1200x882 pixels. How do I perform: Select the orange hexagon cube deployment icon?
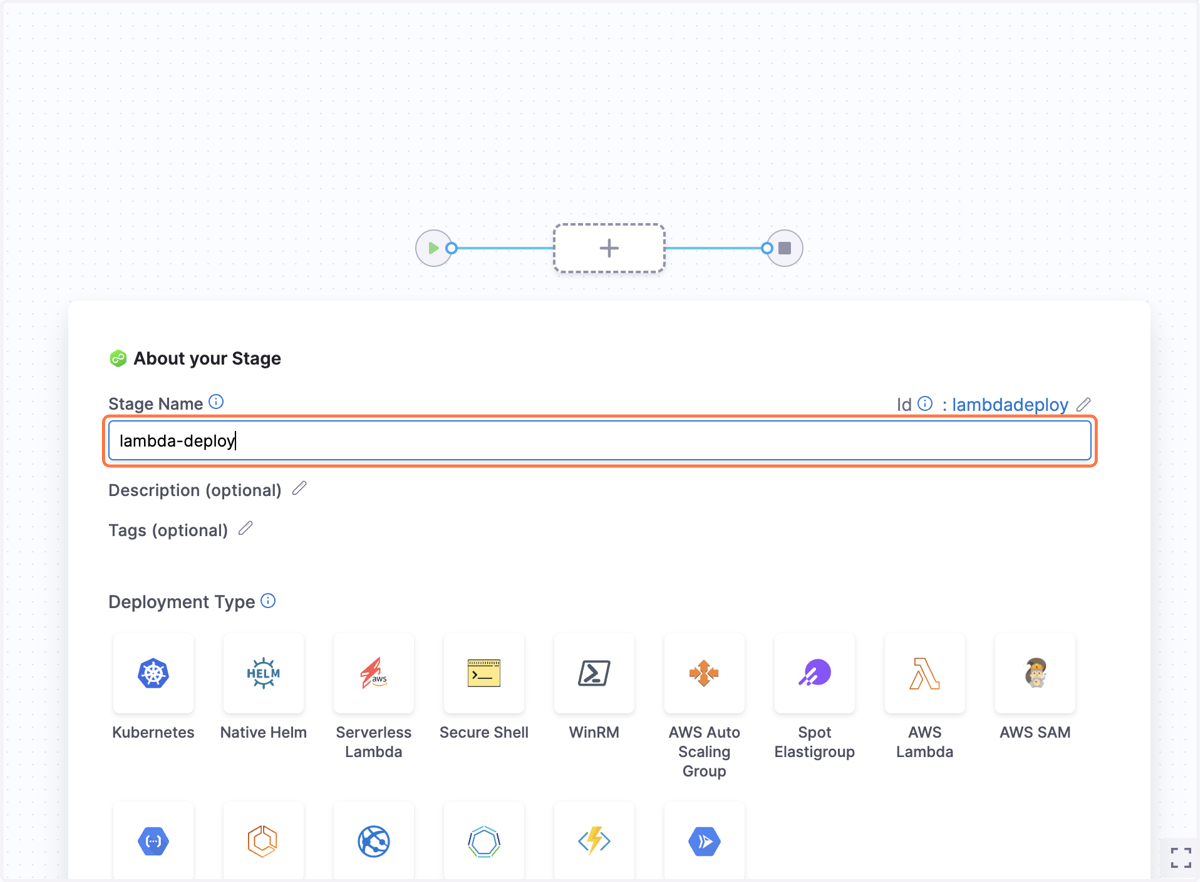263,841
